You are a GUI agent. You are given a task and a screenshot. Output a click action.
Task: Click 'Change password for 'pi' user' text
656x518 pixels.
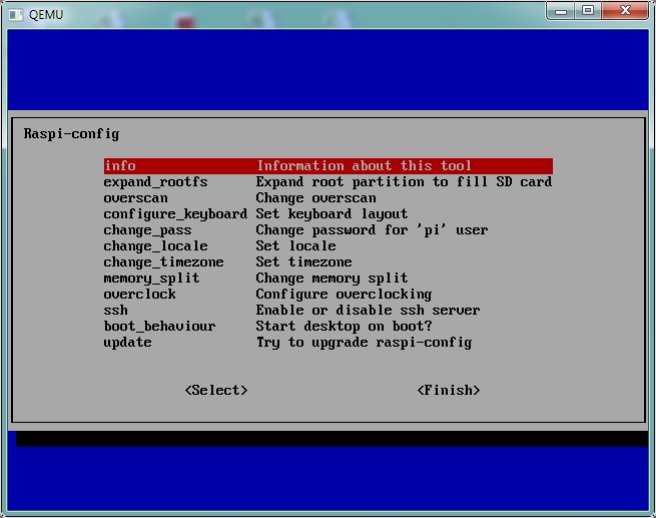click(x=372, y=230)
